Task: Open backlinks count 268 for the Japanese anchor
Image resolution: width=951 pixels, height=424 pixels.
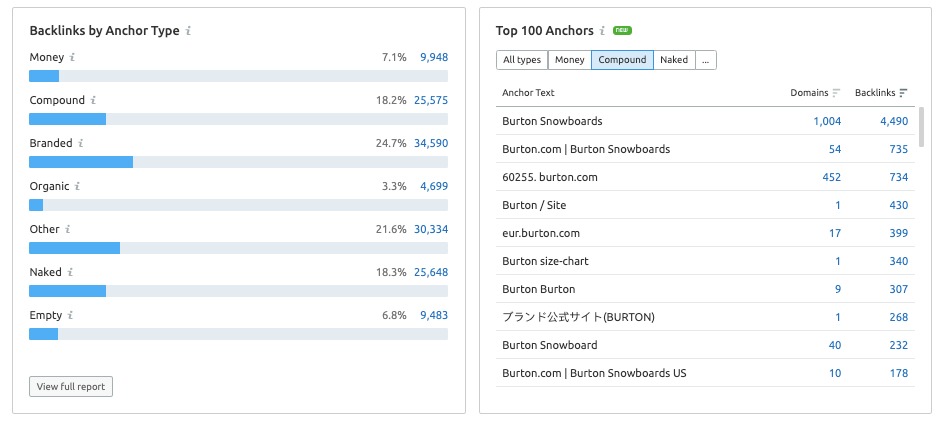Action: pos(899,317)
